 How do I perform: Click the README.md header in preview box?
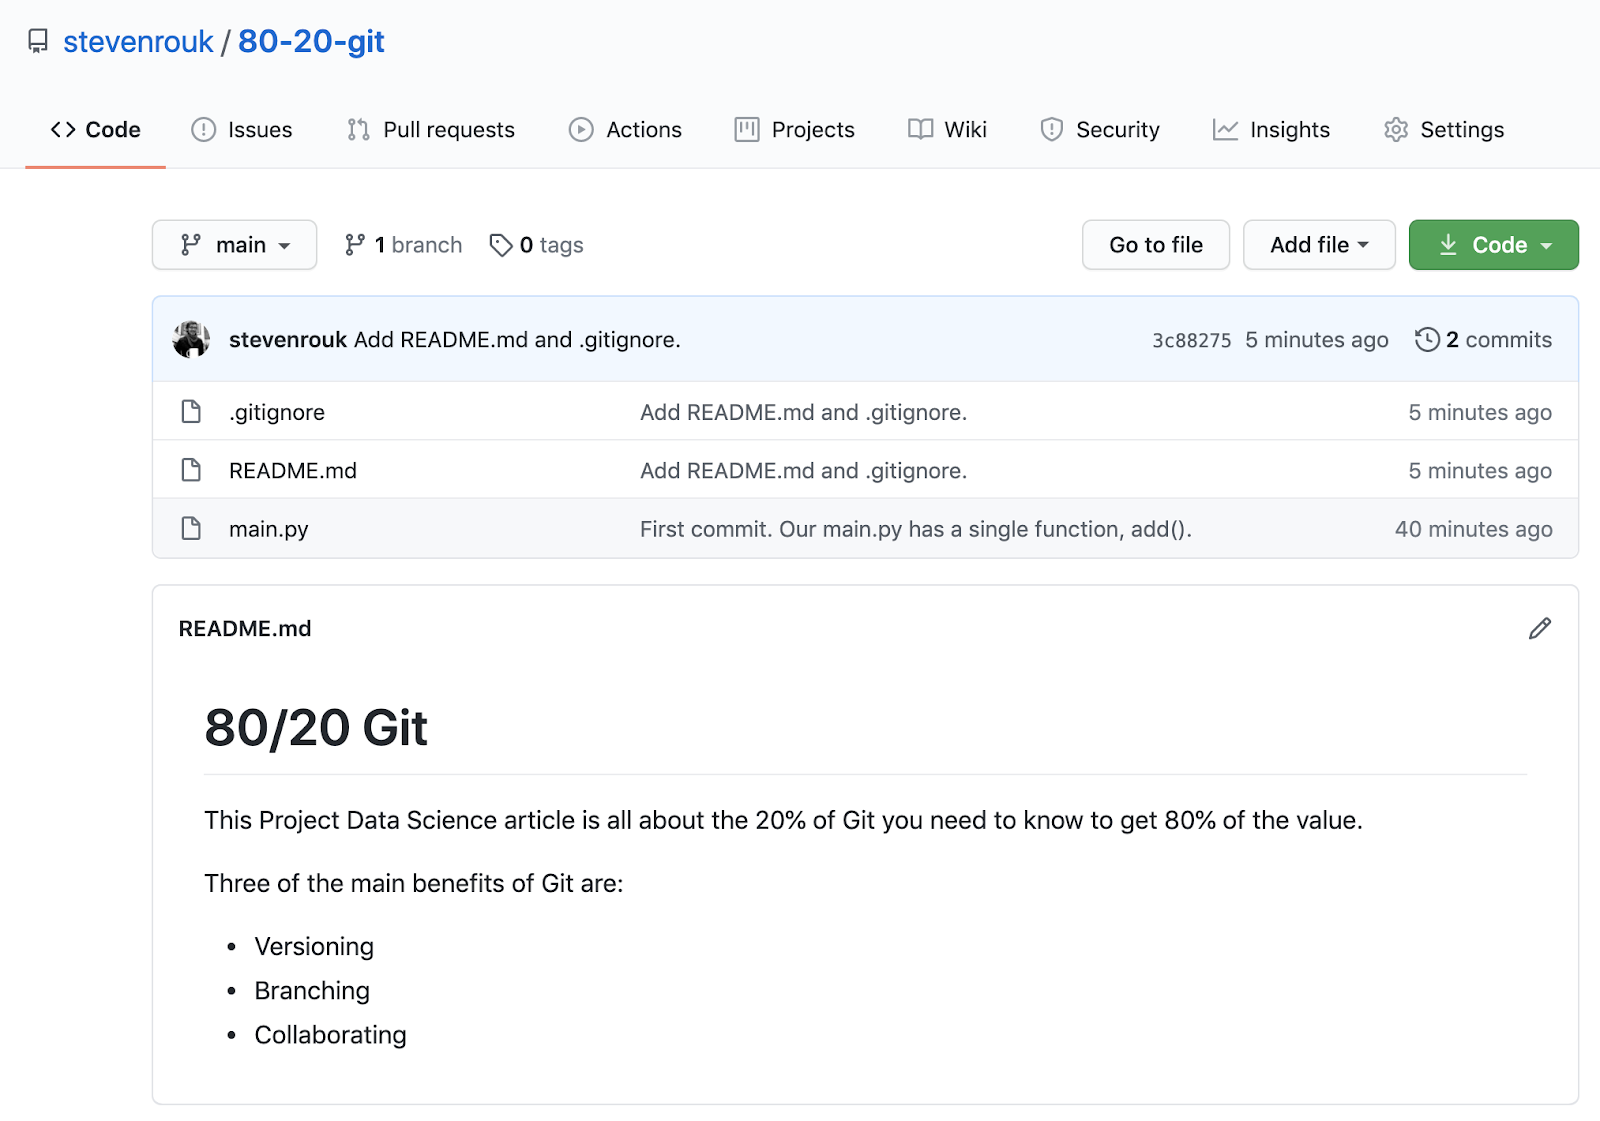245,628
